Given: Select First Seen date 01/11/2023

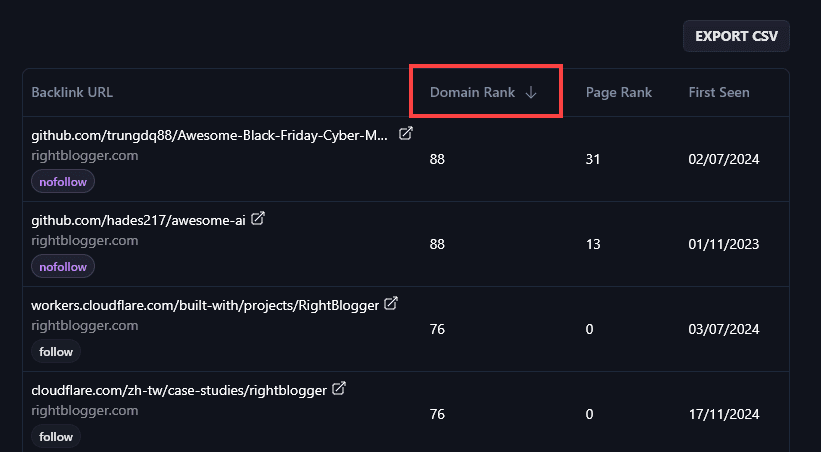Looking at the screenshot, I should [724, 244].
